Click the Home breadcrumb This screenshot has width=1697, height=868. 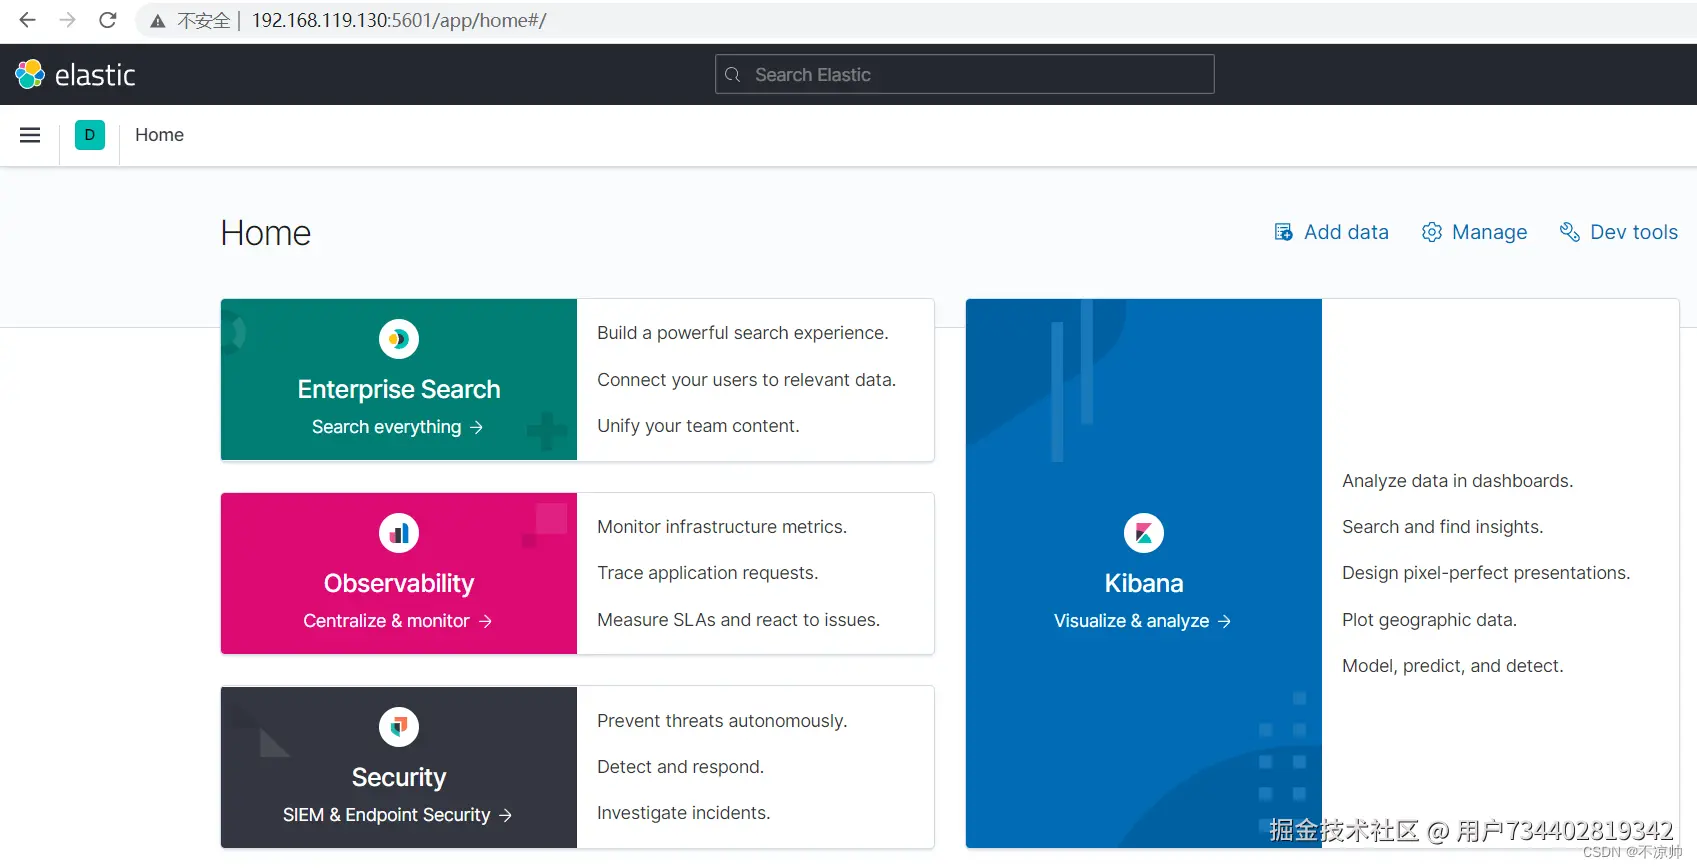[x=159, y=135]
